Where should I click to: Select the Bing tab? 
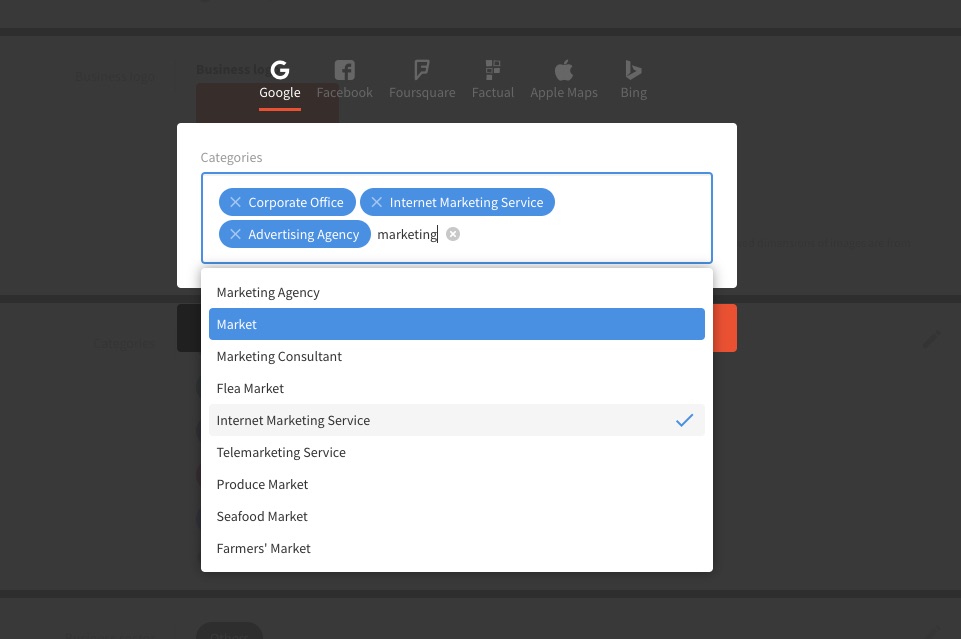pyautogui.click(x=633, y=80)
